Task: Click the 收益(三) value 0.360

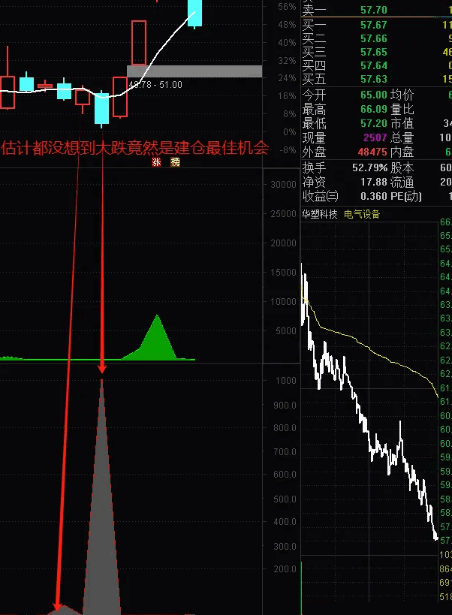Action: pos(374,196)
